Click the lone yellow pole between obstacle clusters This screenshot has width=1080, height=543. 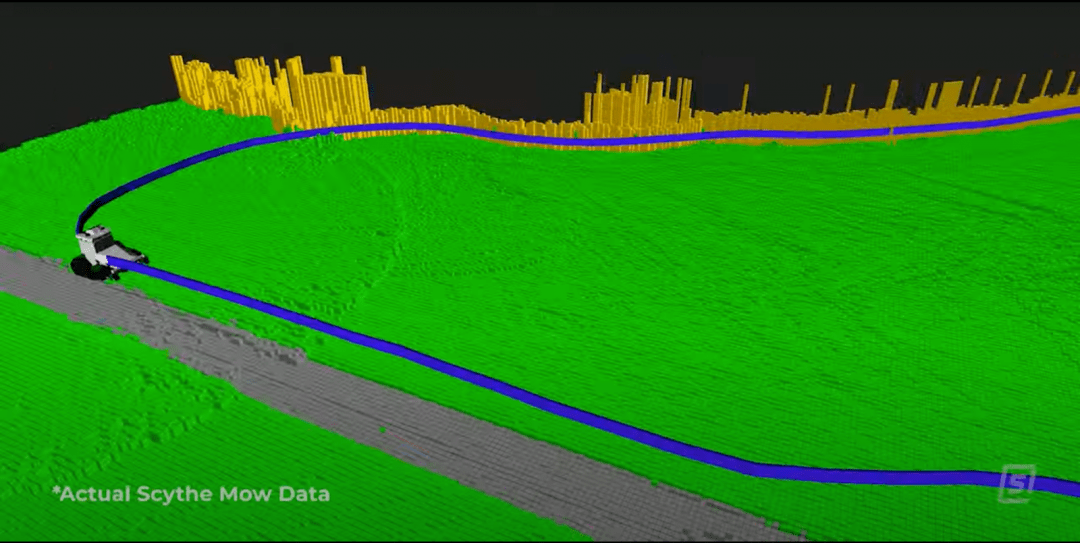[x=745, y=100]
